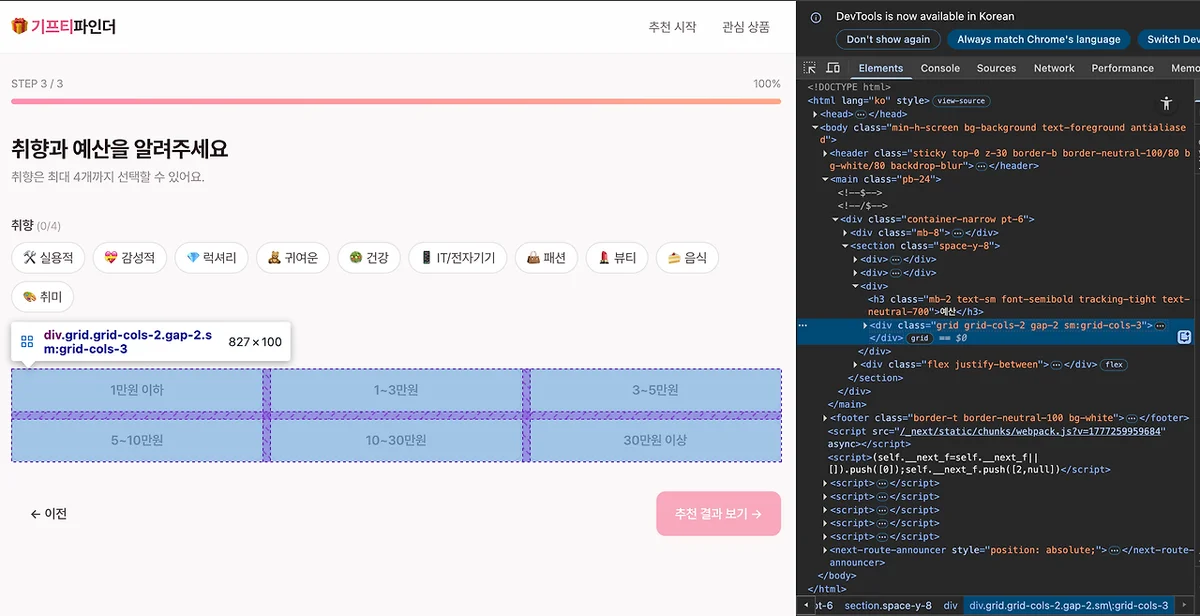This screenshot has width=1200, height=616.
Task: Select div.grid.grid-cols-2 in the breadcrumb
Action: click(1069, 606)
